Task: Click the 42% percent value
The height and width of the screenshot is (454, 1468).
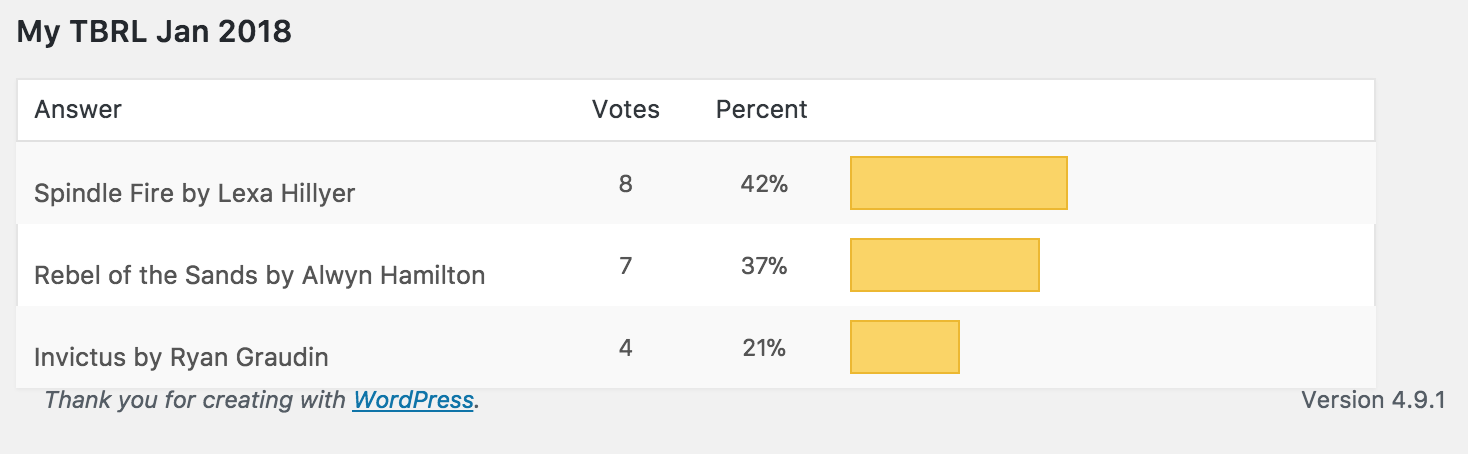Action: click(x=765, y=184)
